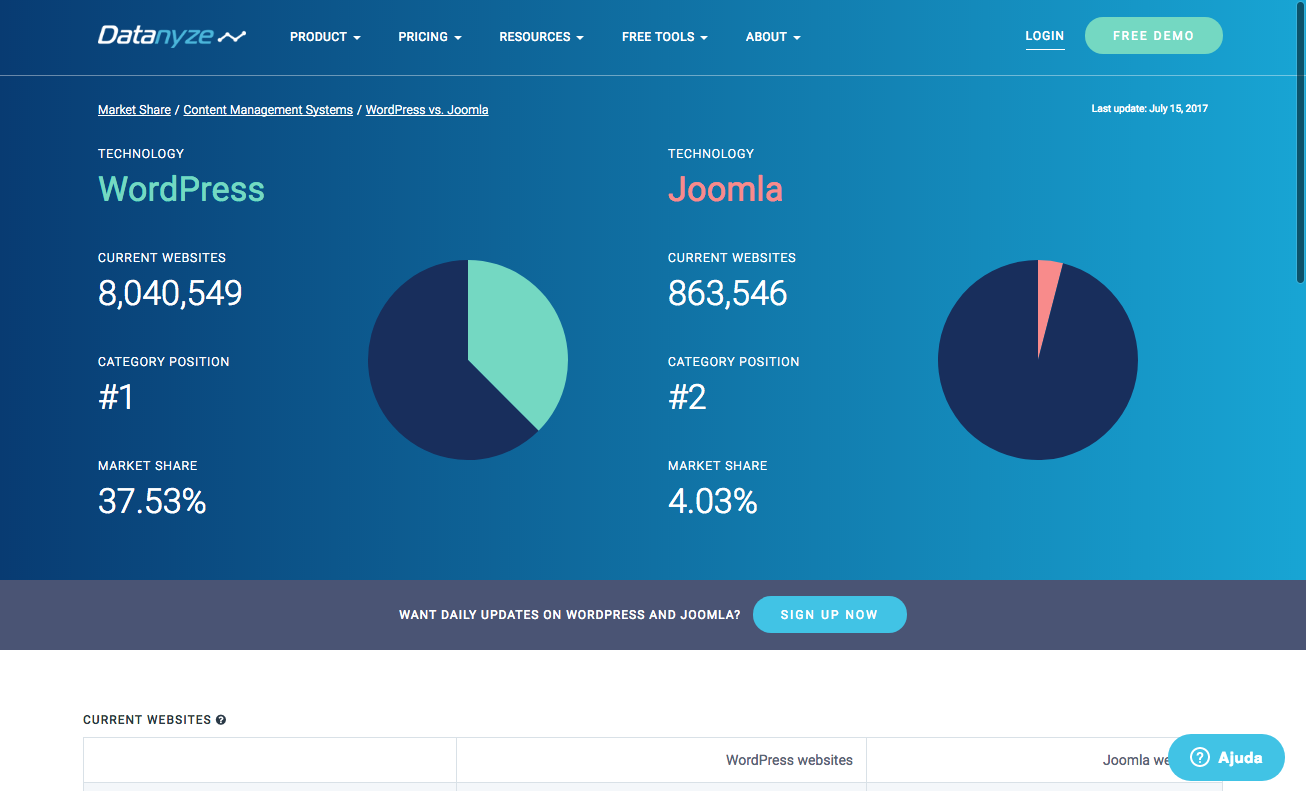Click the LOGIN link
The height and width of the screenshot is (791, 1306).
1045,36
